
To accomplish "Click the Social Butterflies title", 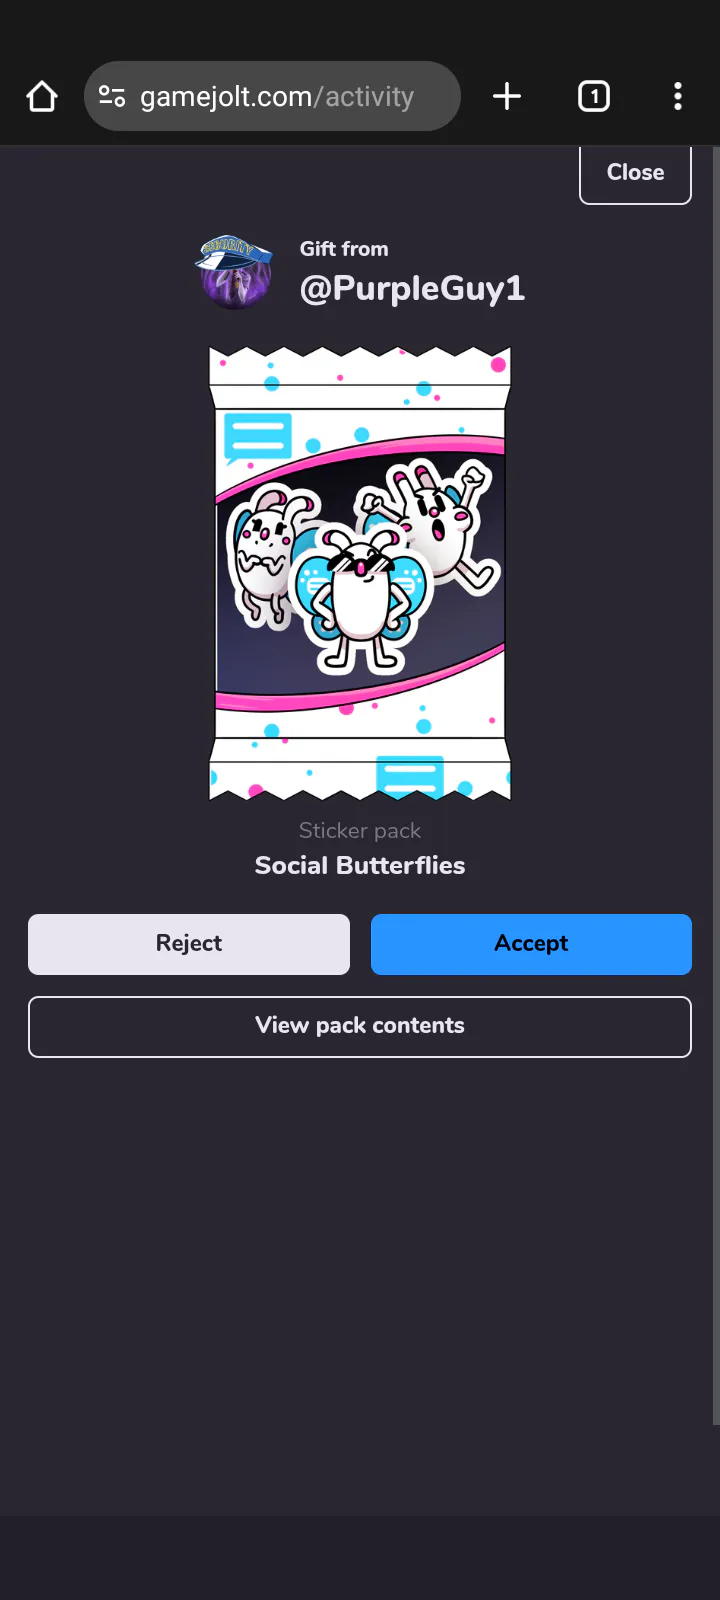I will coord(360,865).
